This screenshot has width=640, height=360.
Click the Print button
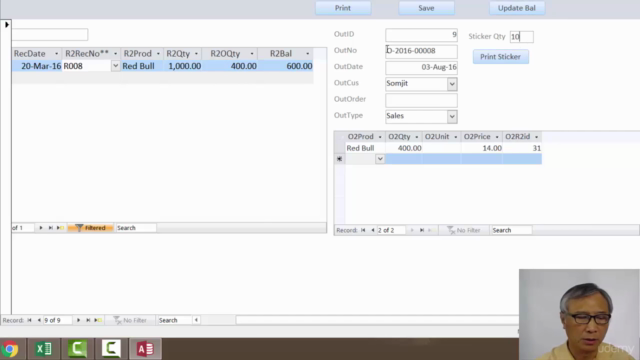tap(343, 8)
